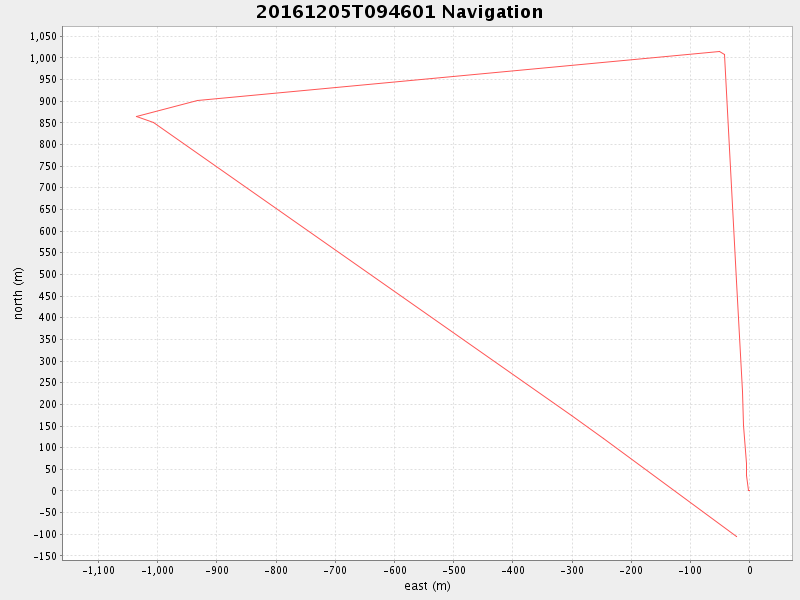Click the -1,100 tick on east axis
Viewport: 800px width, 600px height.
pyautogui.click(x=98, y=571)
